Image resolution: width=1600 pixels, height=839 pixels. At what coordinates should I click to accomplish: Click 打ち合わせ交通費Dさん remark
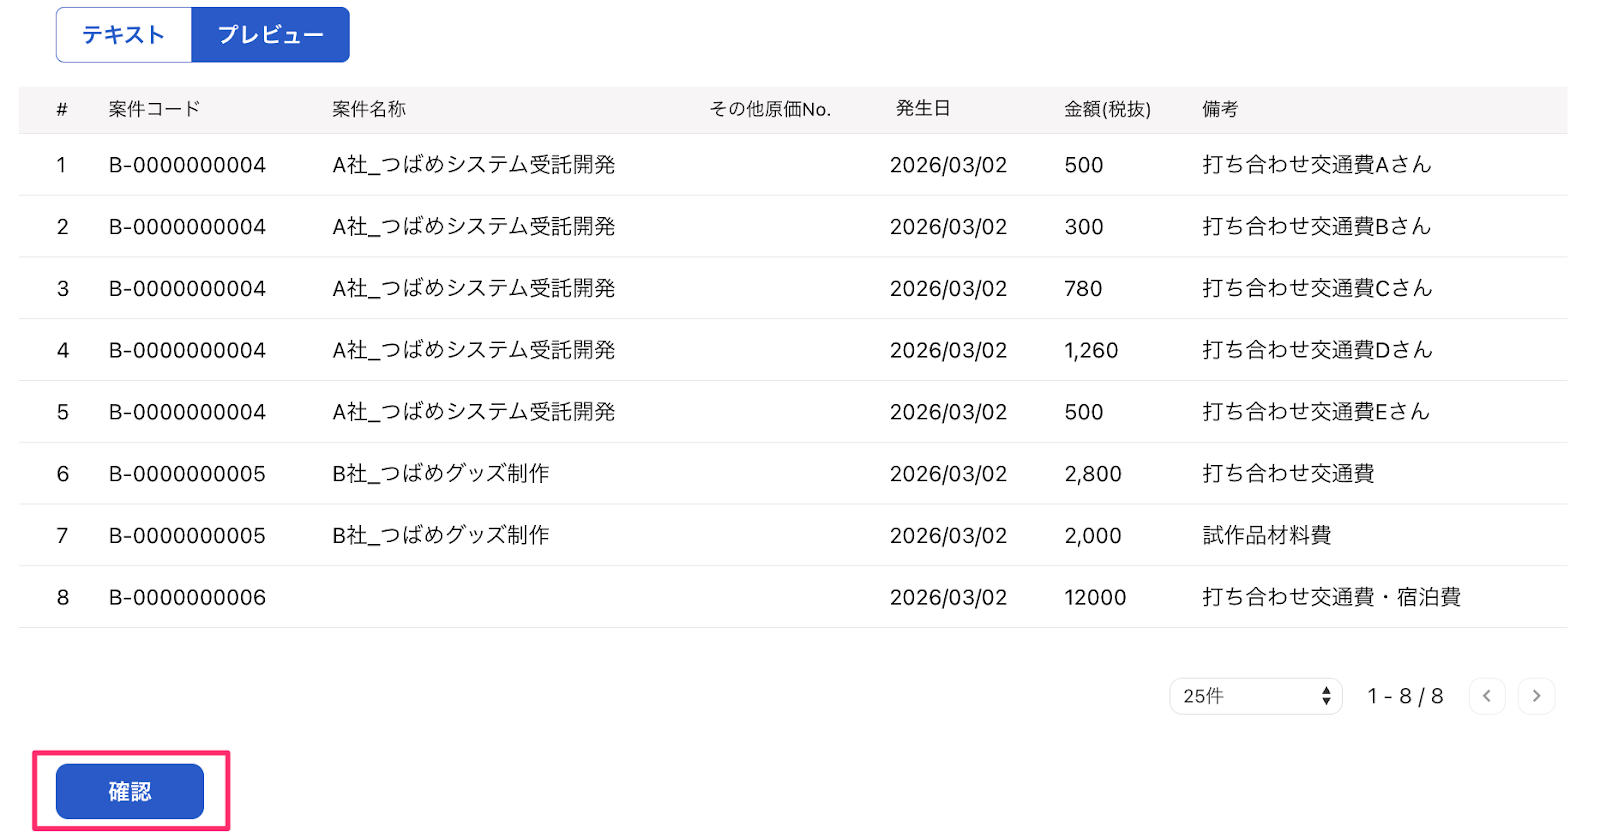point(1317,351)
